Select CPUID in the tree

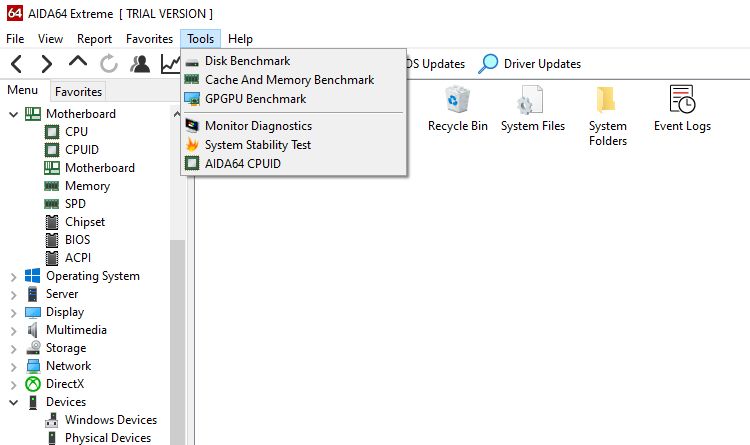(82, 150)
